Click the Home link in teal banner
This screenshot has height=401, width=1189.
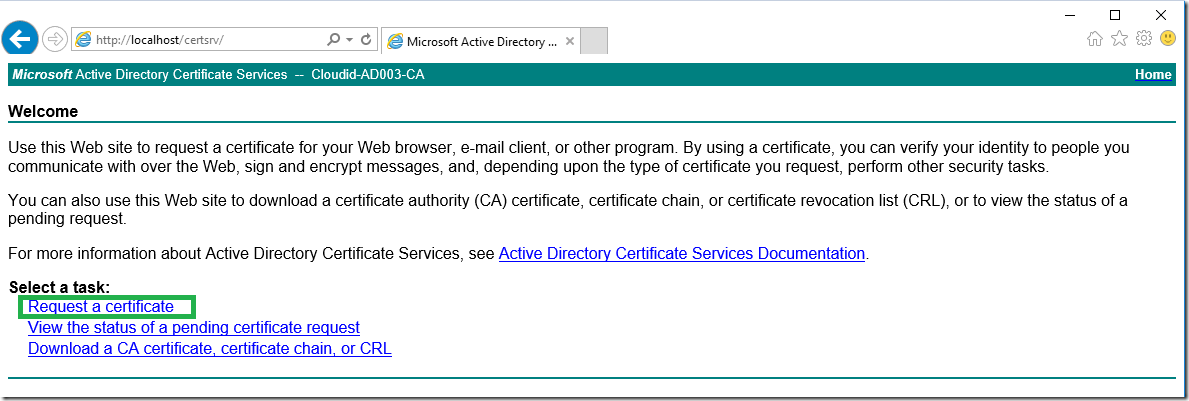[x=1153, y=74]
